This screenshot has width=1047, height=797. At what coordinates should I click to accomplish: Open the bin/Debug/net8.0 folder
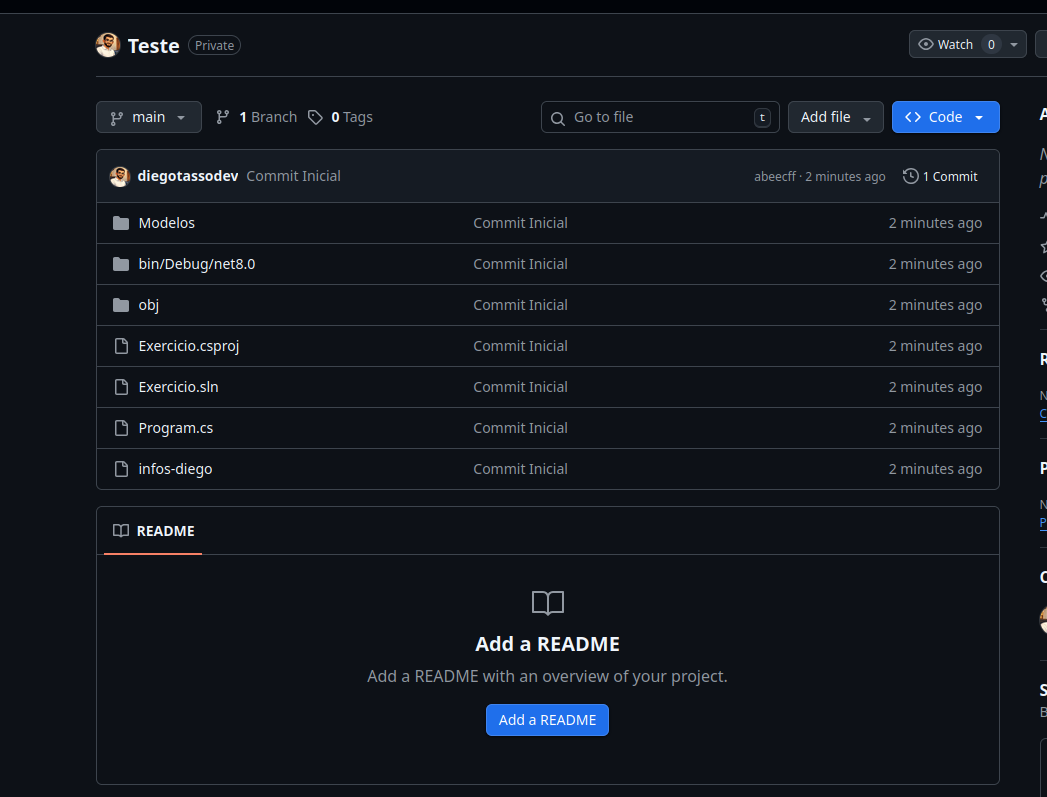[x=197, y=264]
